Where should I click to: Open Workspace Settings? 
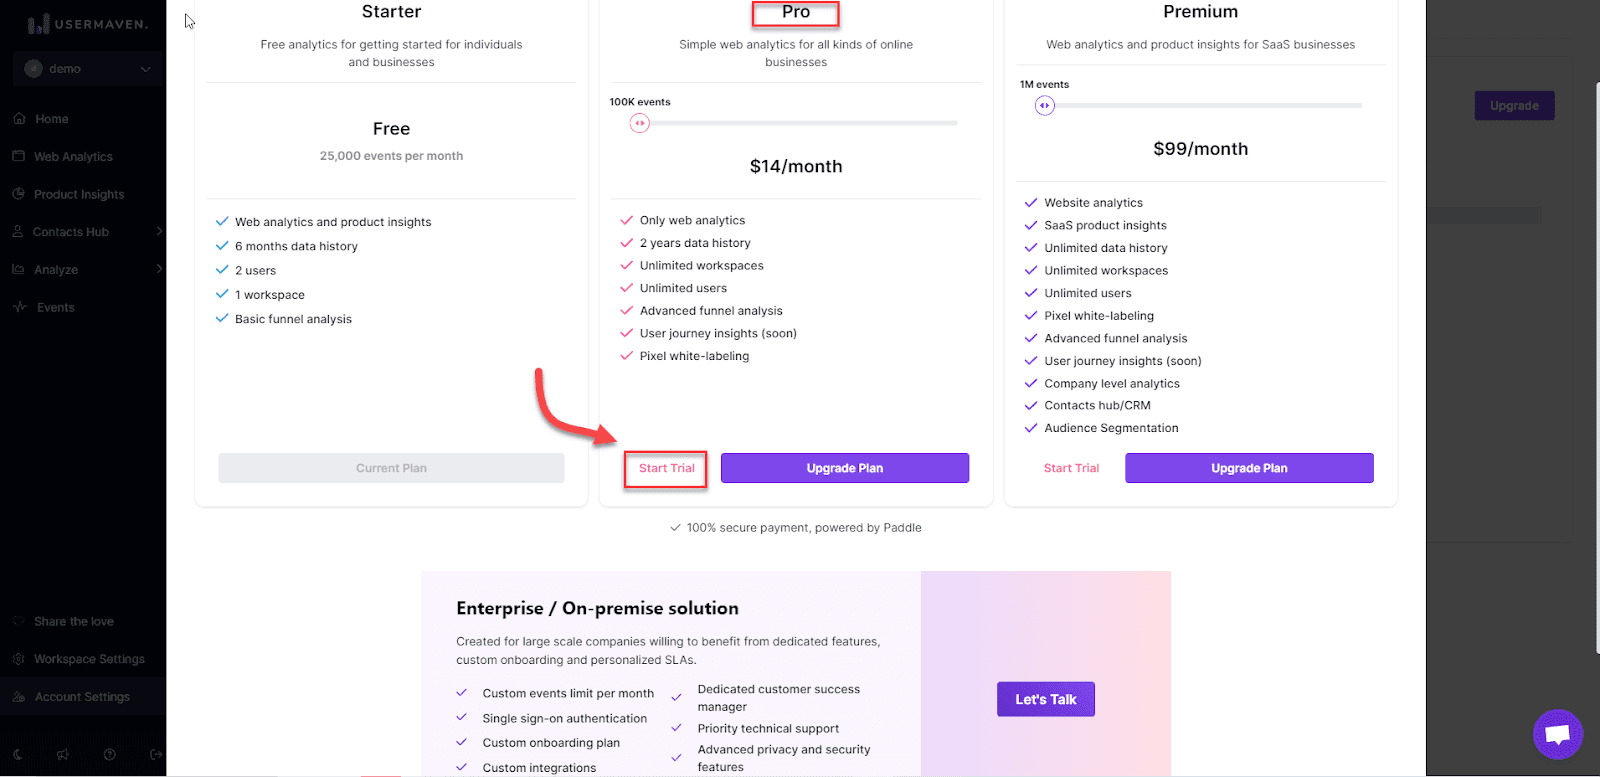coord(89,659)
